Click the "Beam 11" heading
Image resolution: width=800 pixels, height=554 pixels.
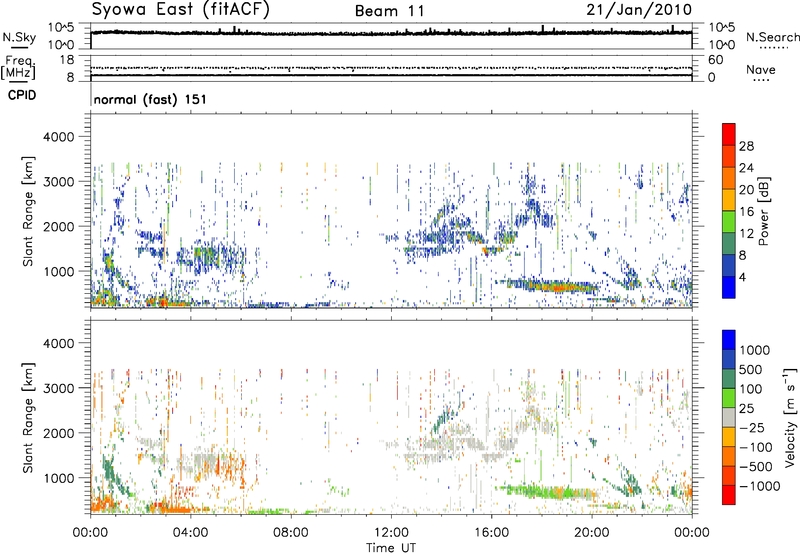coord(390,11)
